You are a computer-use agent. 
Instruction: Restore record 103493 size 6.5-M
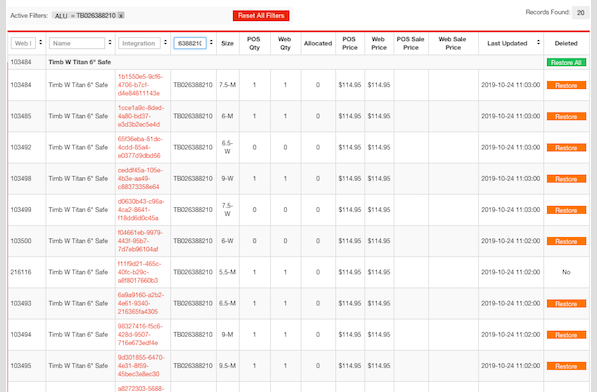566,304
